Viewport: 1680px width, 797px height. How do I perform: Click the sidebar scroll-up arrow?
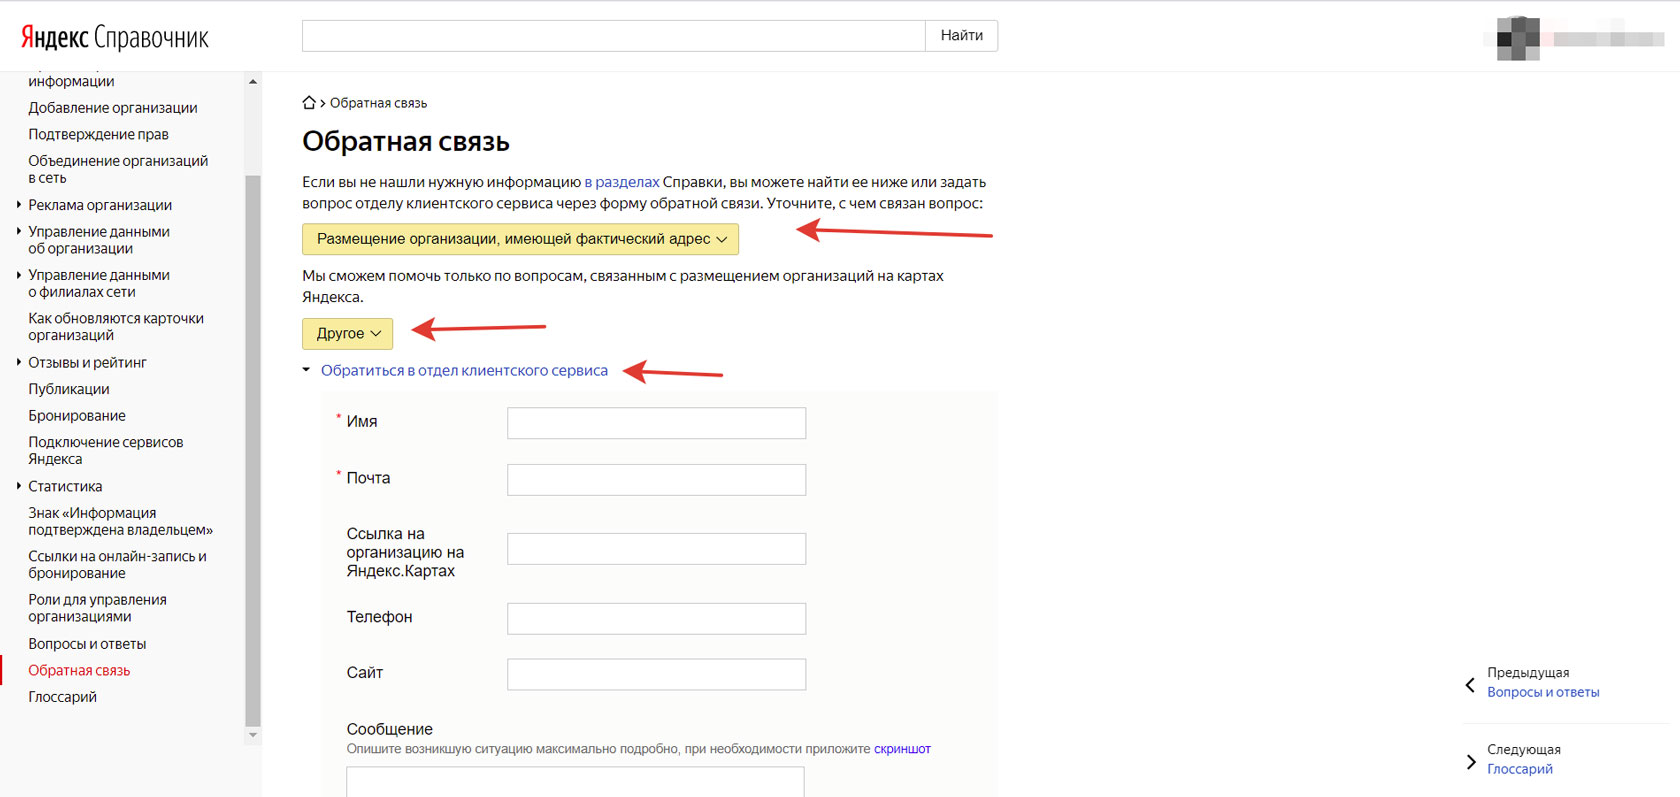click(x=253, y=82)
